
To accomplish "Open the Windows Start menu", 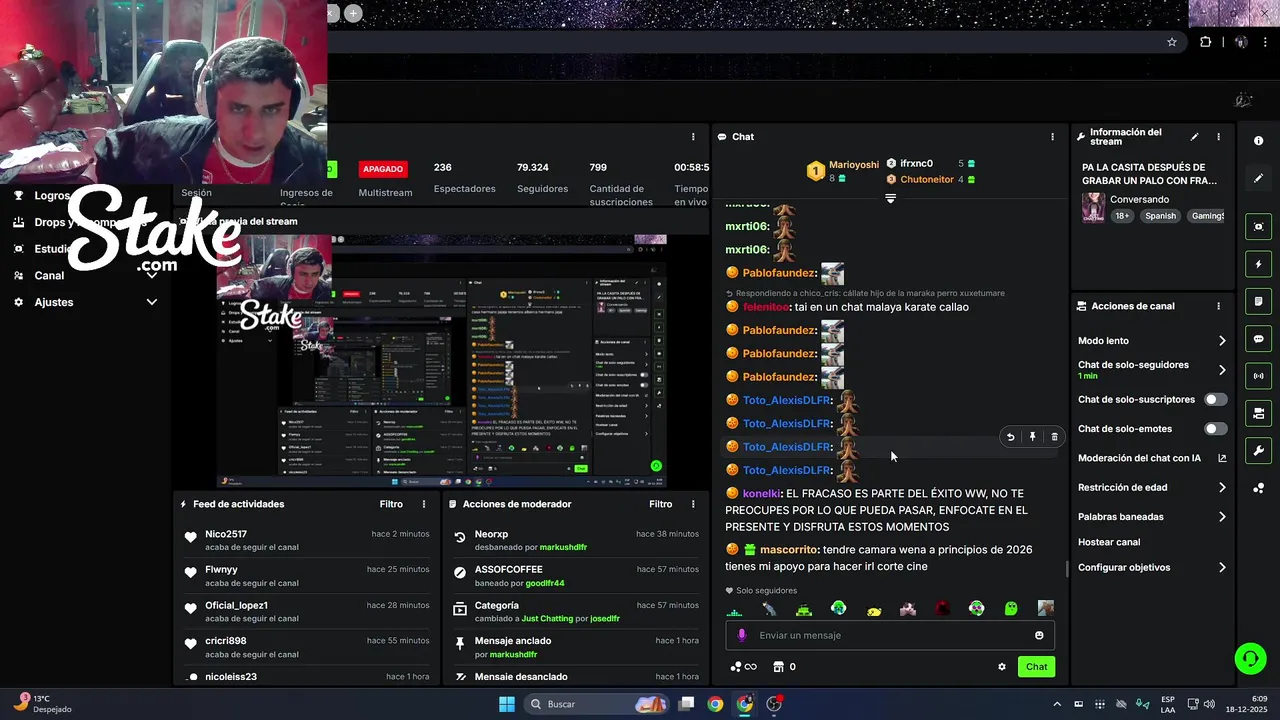I will (x=507, y=704).
